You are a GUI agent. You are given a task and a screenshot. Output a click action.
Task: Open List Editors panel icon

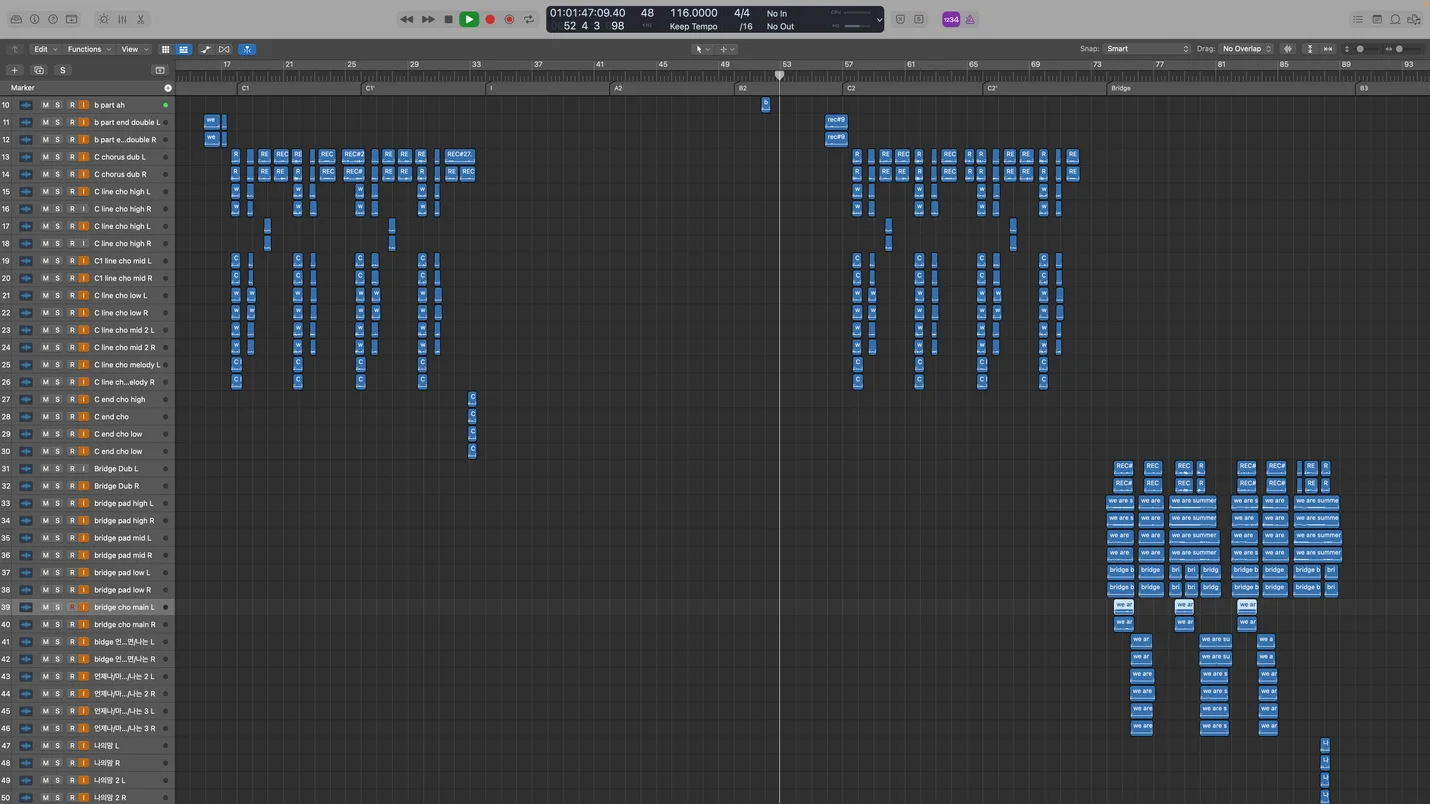click(1358, 19)
